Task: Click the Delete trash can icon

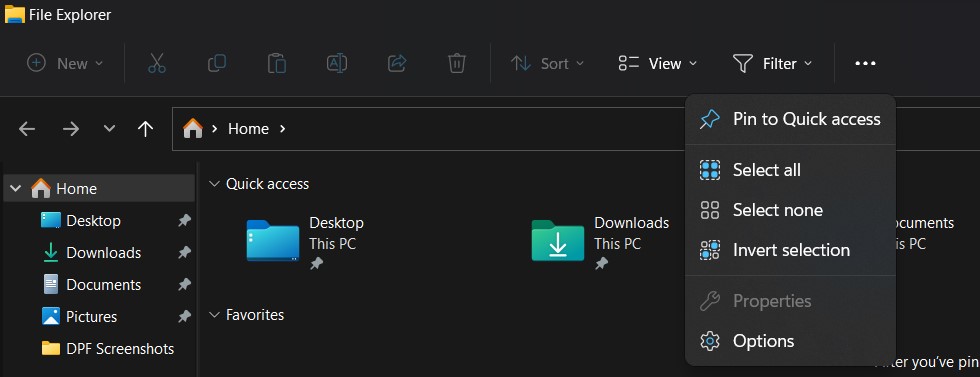Action: (457, 63)
